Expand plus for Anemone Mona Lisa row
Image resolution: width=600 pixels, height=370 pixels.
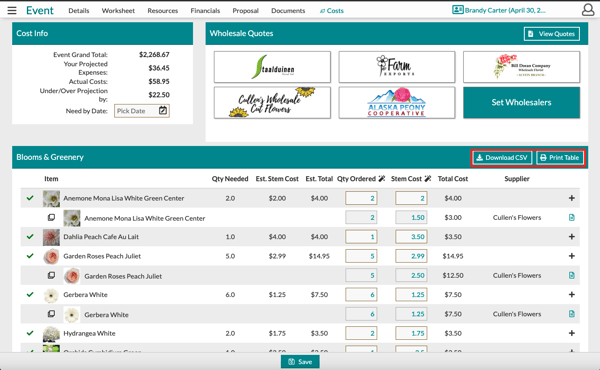(572, 198)
